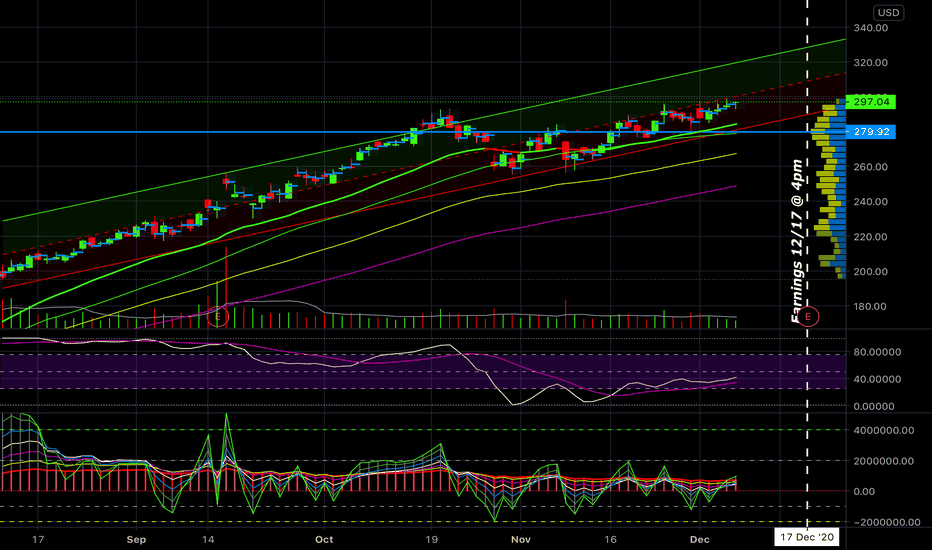This screenshot has width=932, height=550.
Task: Click the 40.00000 oscillator axis label
Action: (x=877, y=379)
